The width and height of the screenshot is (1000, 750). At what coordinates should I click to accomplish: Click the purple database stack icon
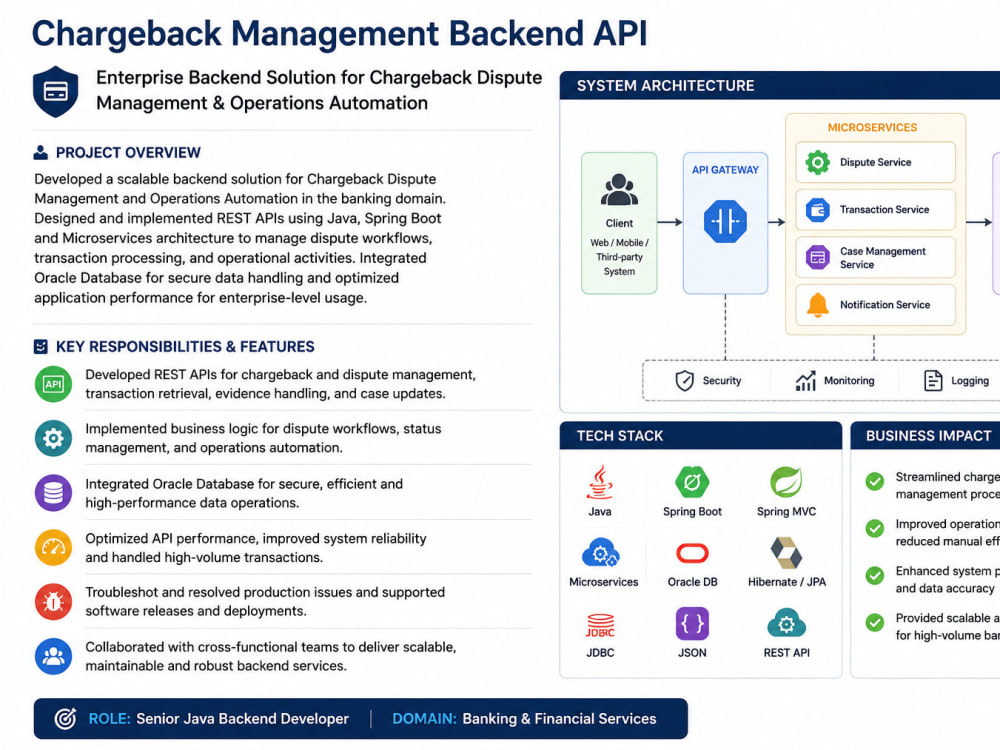click(x=53, y=493)
